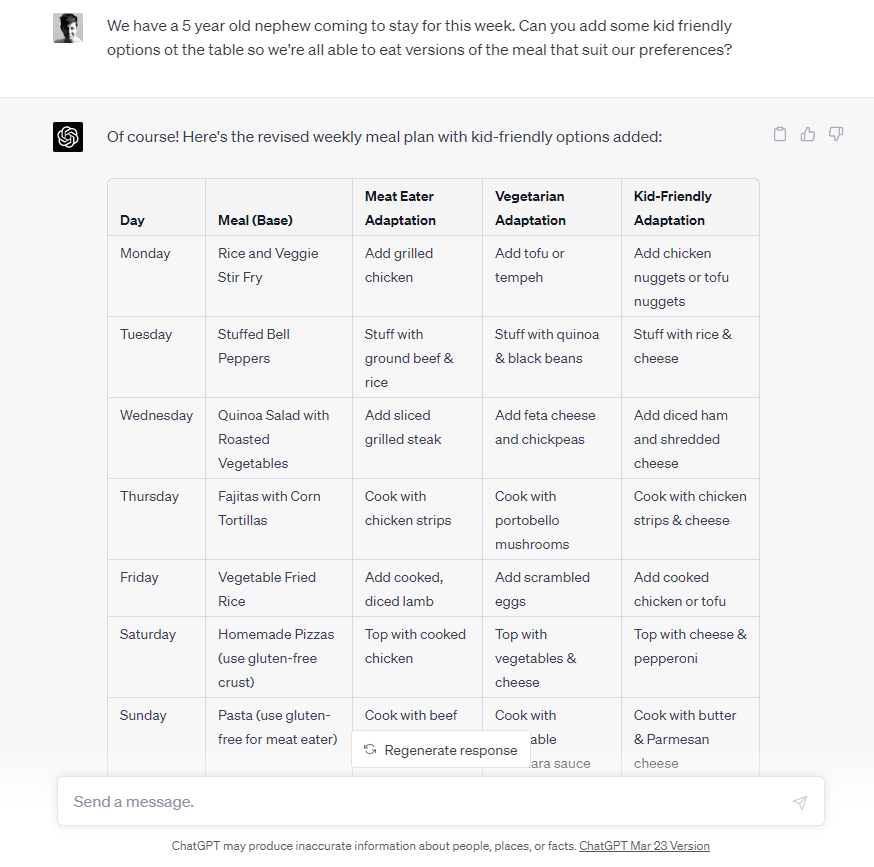
Task: Click the Meat Eater Adaptation column header
Action: 417,208
